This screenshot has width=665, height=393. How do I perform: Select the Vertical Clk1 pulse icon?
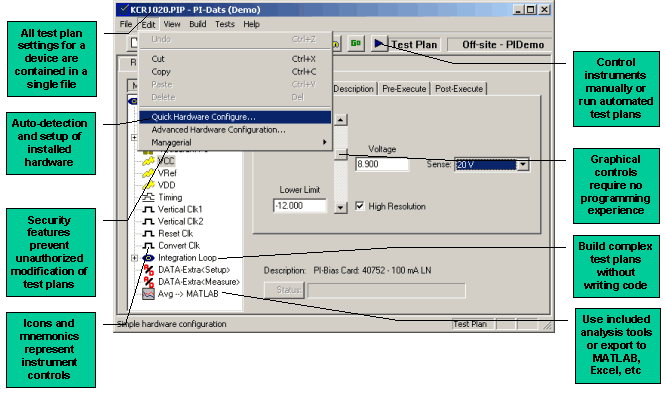(148, 209)
